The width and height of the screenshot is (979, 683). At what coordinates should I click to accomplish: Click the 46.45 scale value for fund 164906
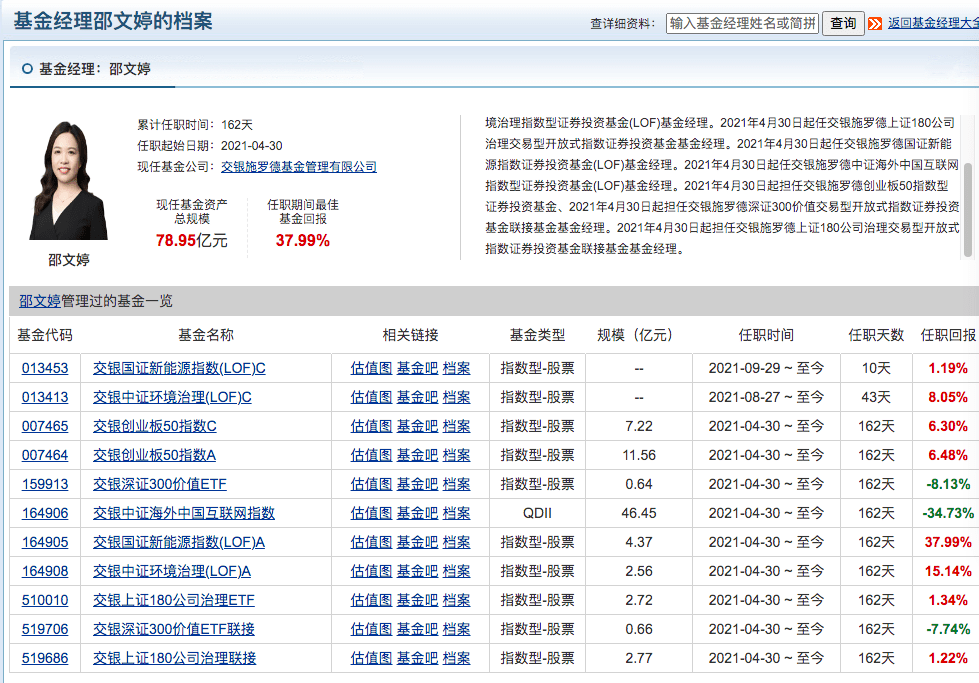639,513
